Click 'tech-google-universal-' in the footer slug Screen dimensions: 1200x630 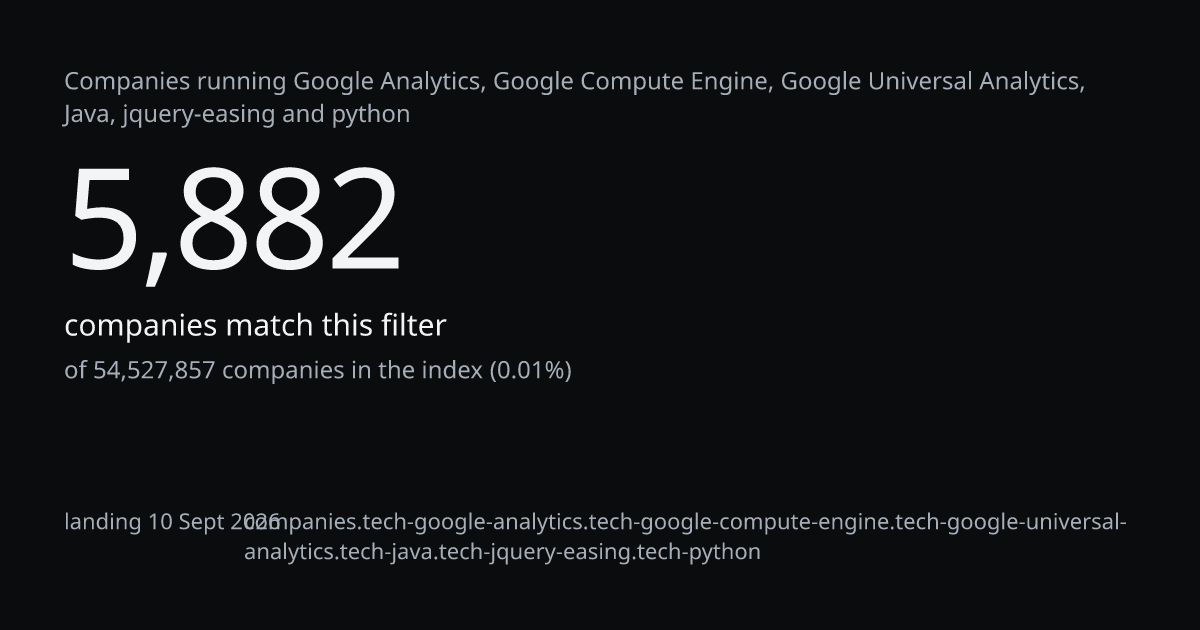point(1010,522)
